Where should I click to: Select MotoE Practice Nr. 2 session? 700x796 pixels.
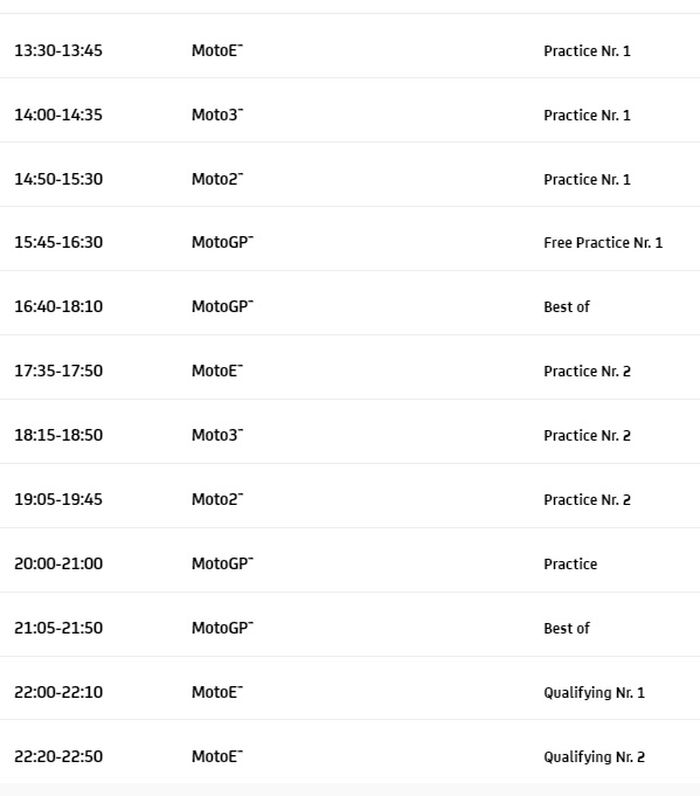(587, 372)
